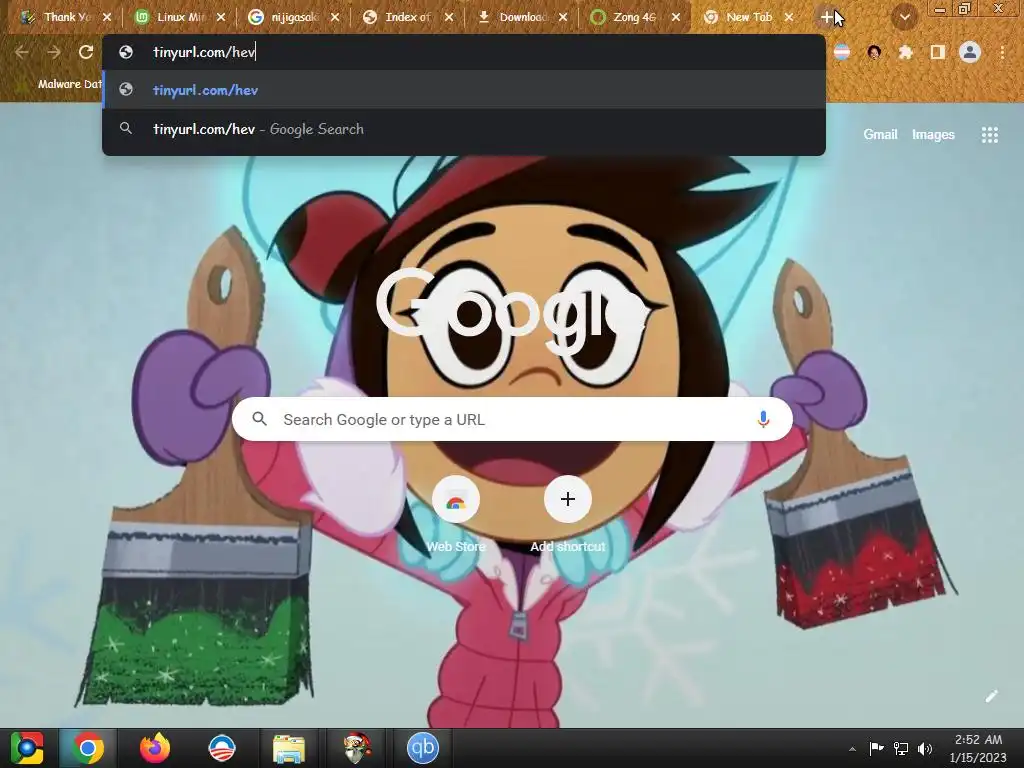
Task: Launch Firefox from the taskbar
Action: pos(155,748)
